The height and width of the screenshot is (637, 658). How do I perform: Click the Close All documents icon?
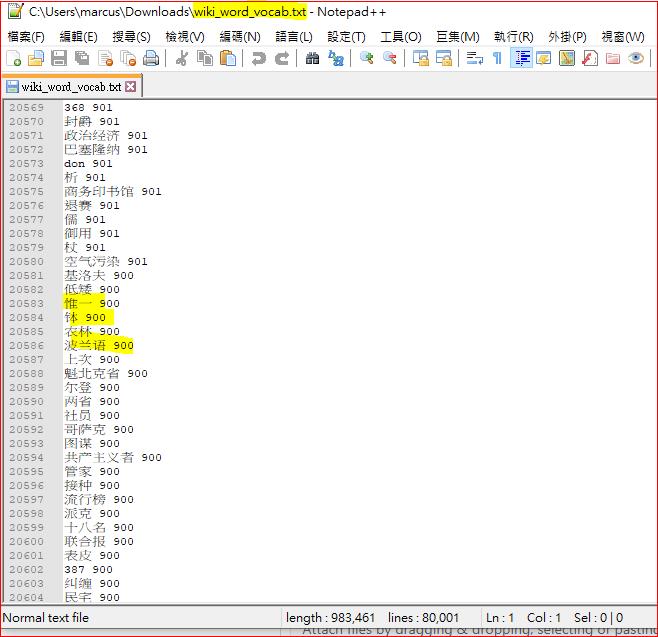[128, 58]
